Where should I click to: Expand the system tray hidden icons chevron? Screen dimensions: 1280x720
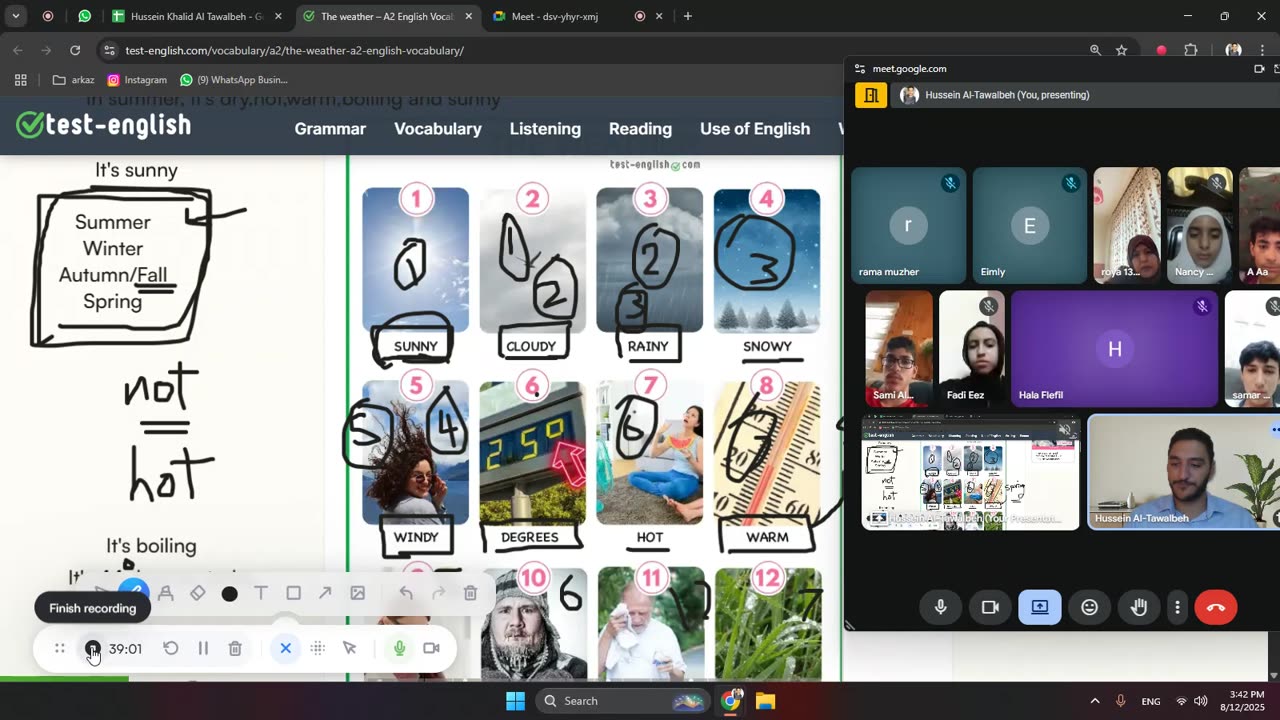1094,701
